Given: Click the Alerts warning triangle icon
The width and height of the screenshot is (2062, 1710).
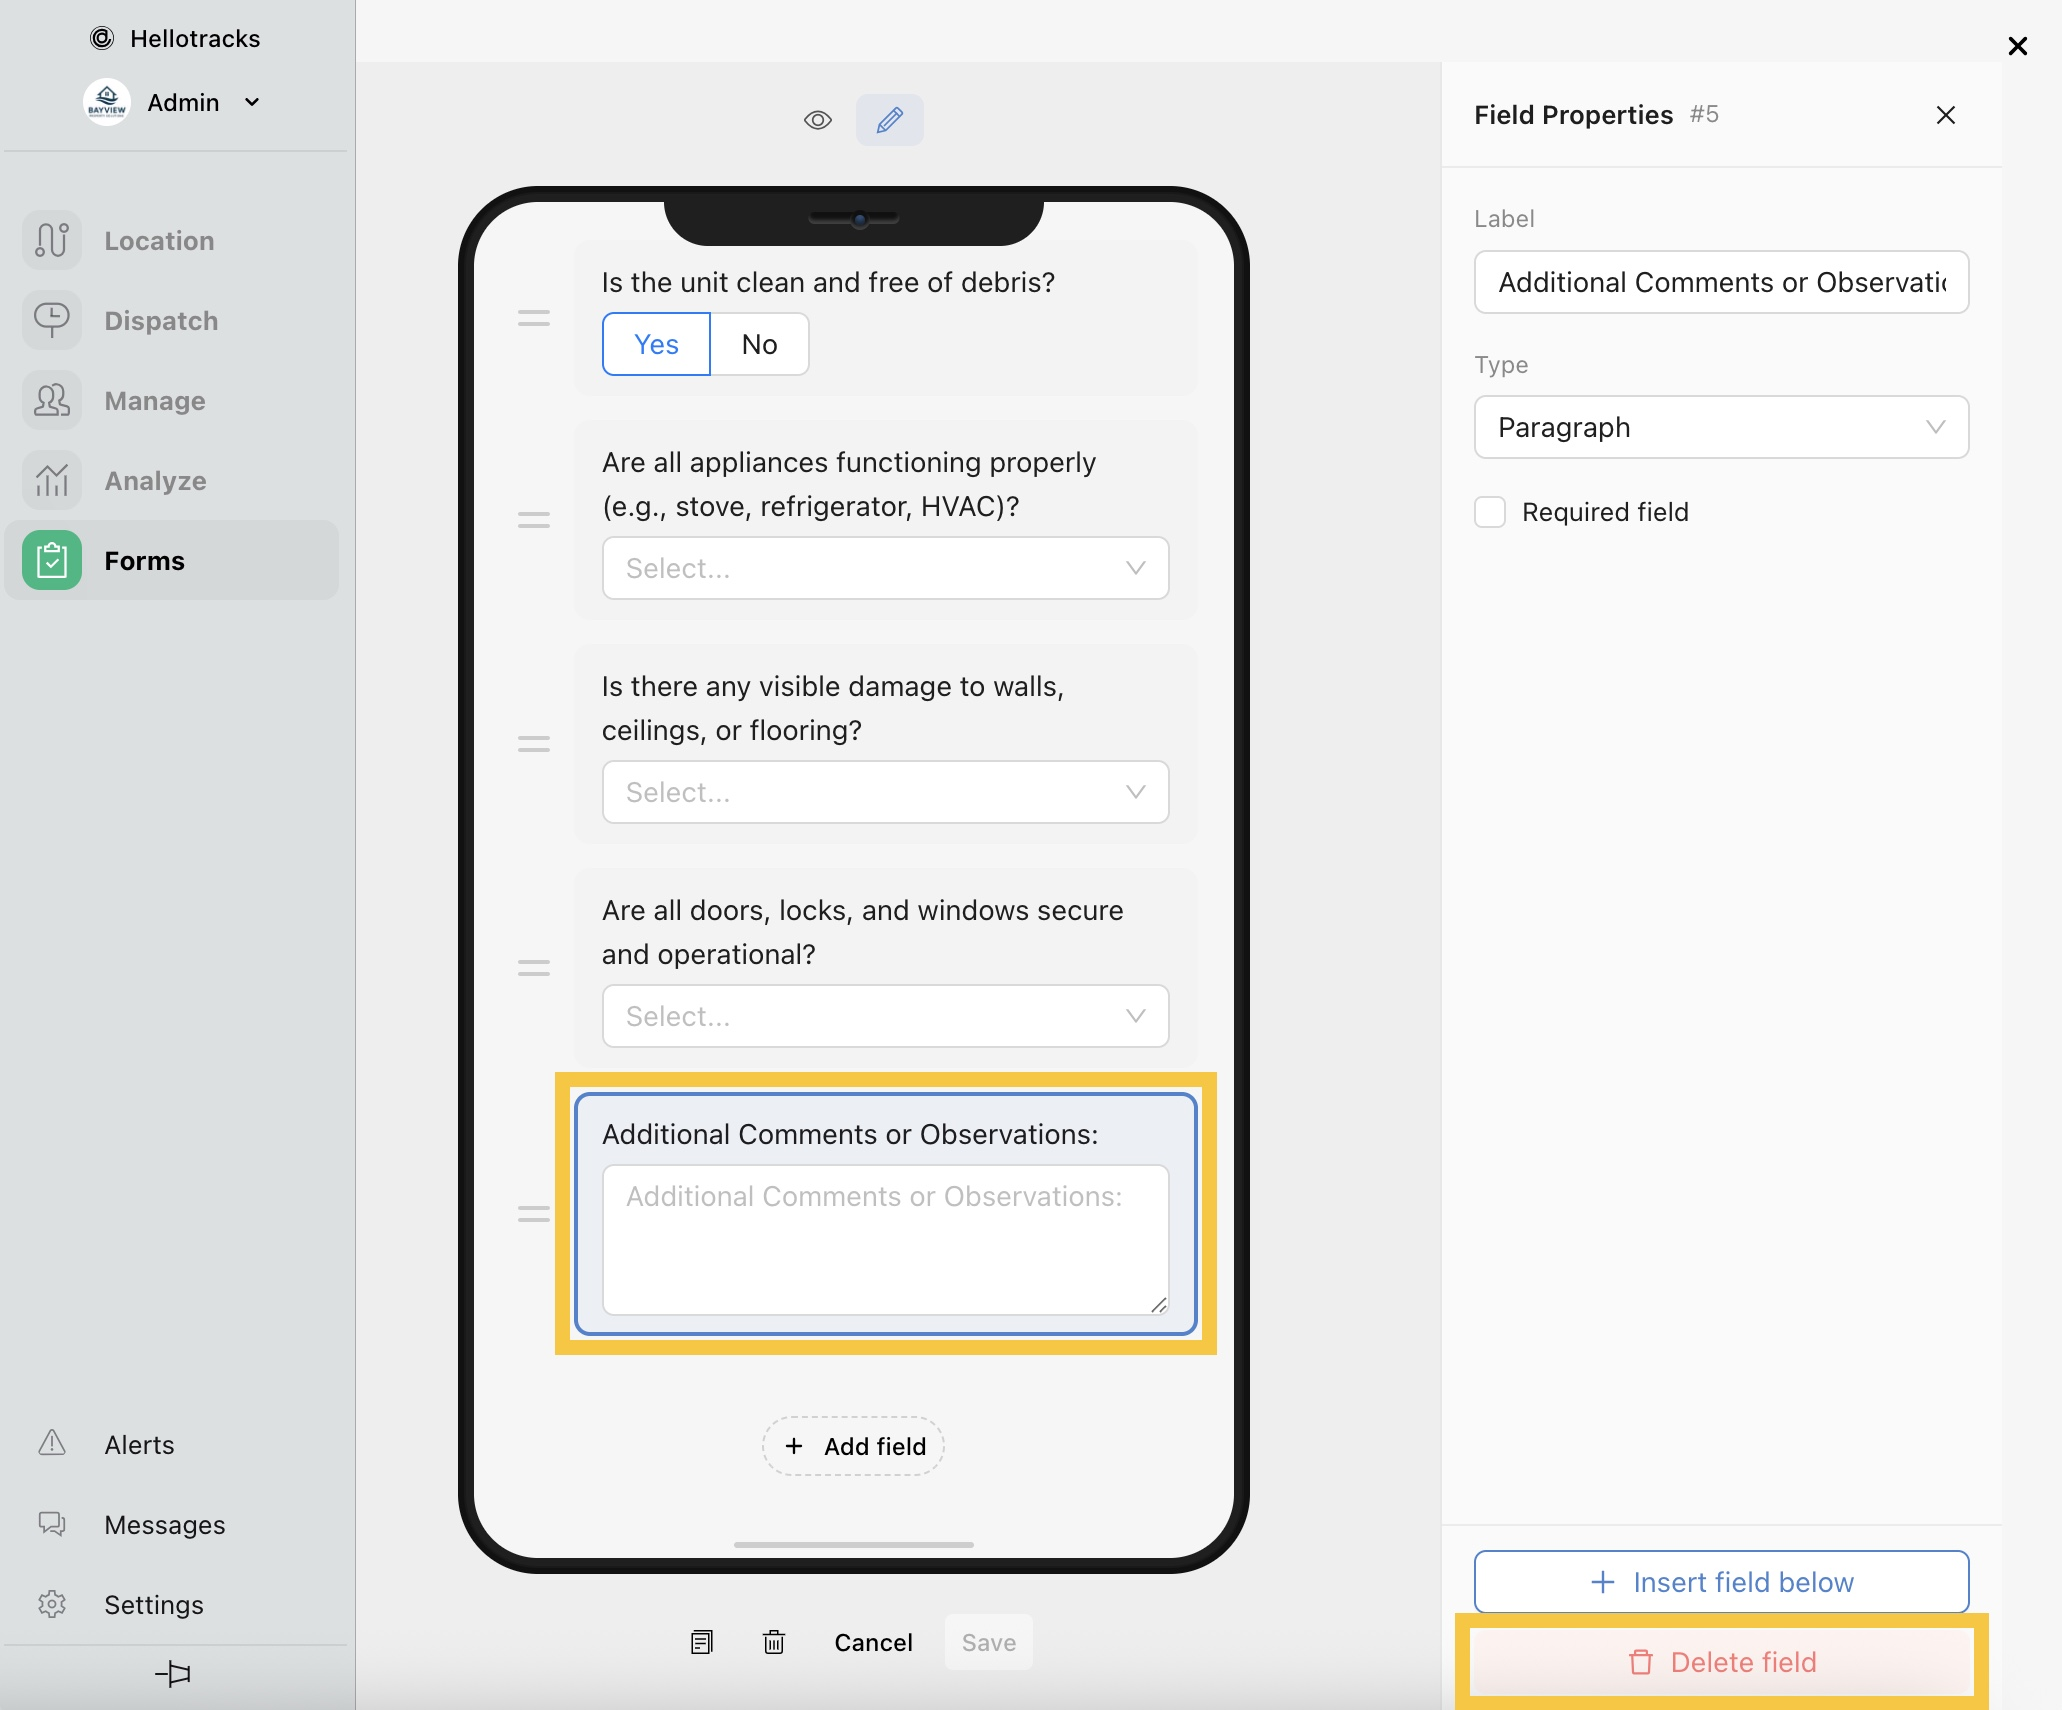Looking at the screenshot, I should pyautogui.click(x=52, y=1444).
